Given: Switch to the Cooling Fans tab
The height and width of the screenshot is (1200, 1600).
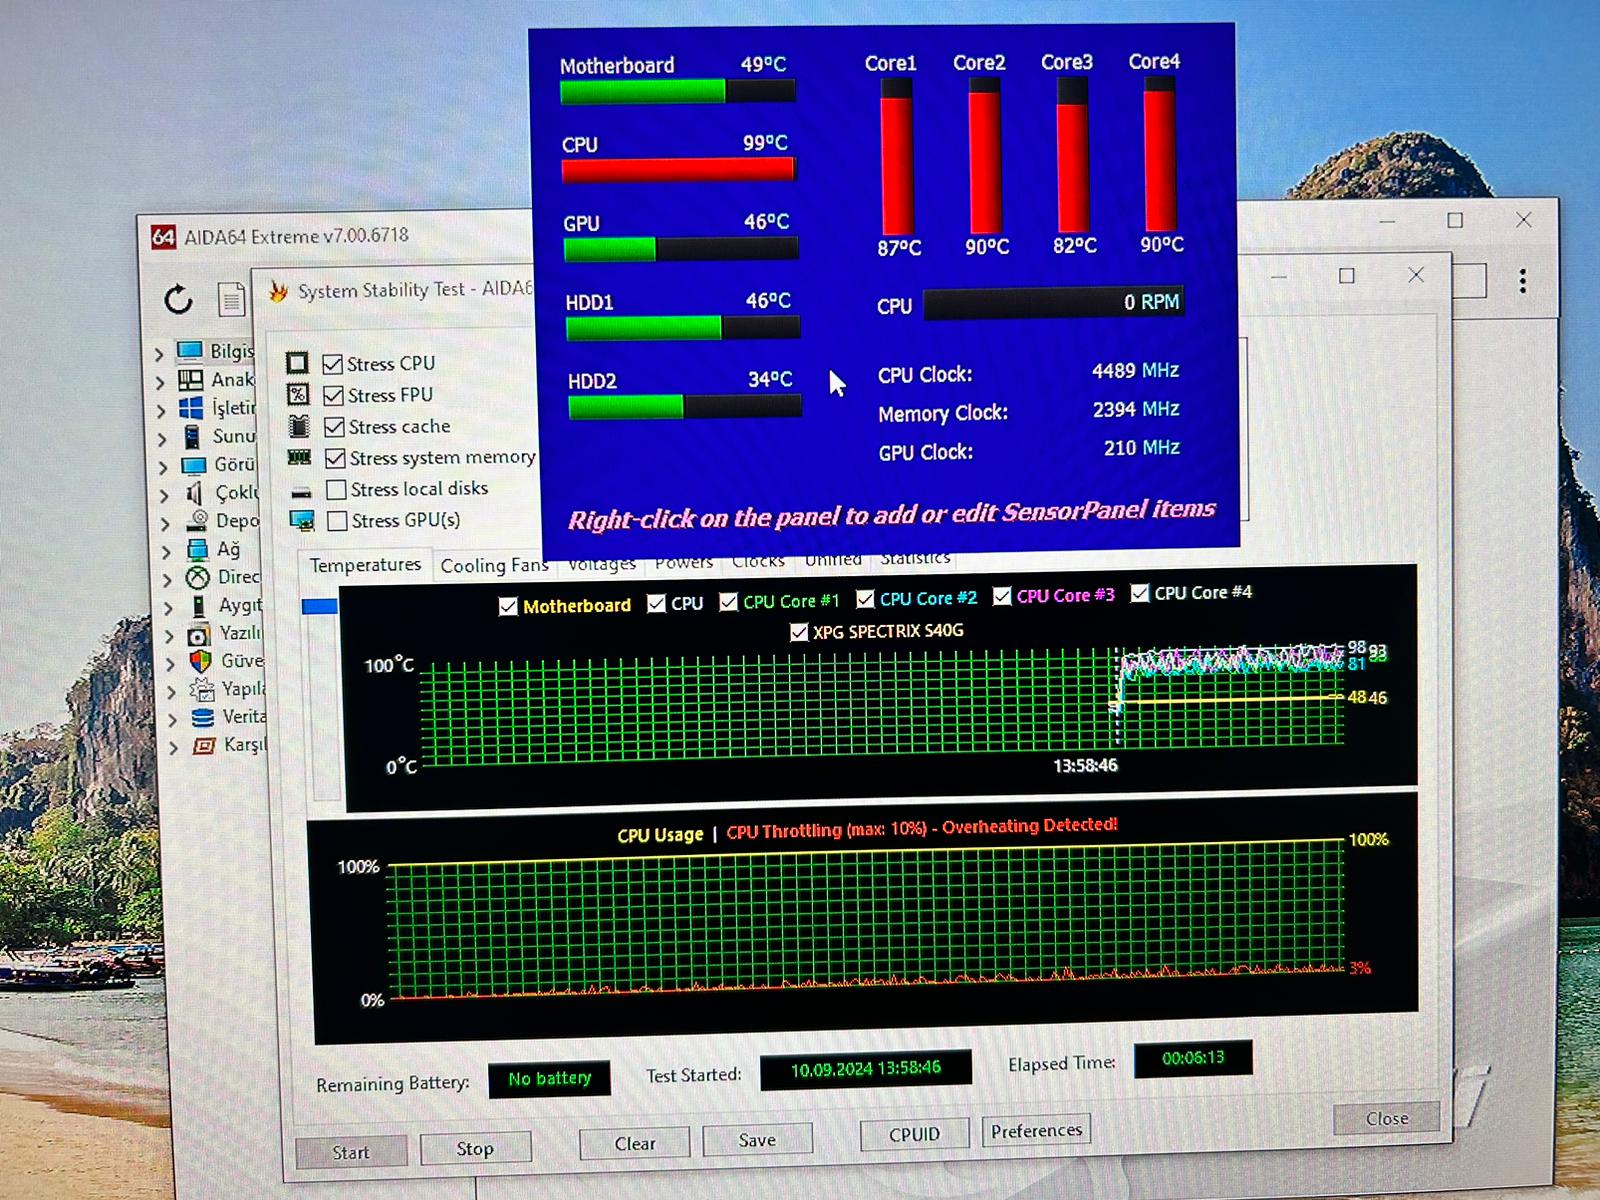Looking at the screenshot, I should (x=494, y=566).
